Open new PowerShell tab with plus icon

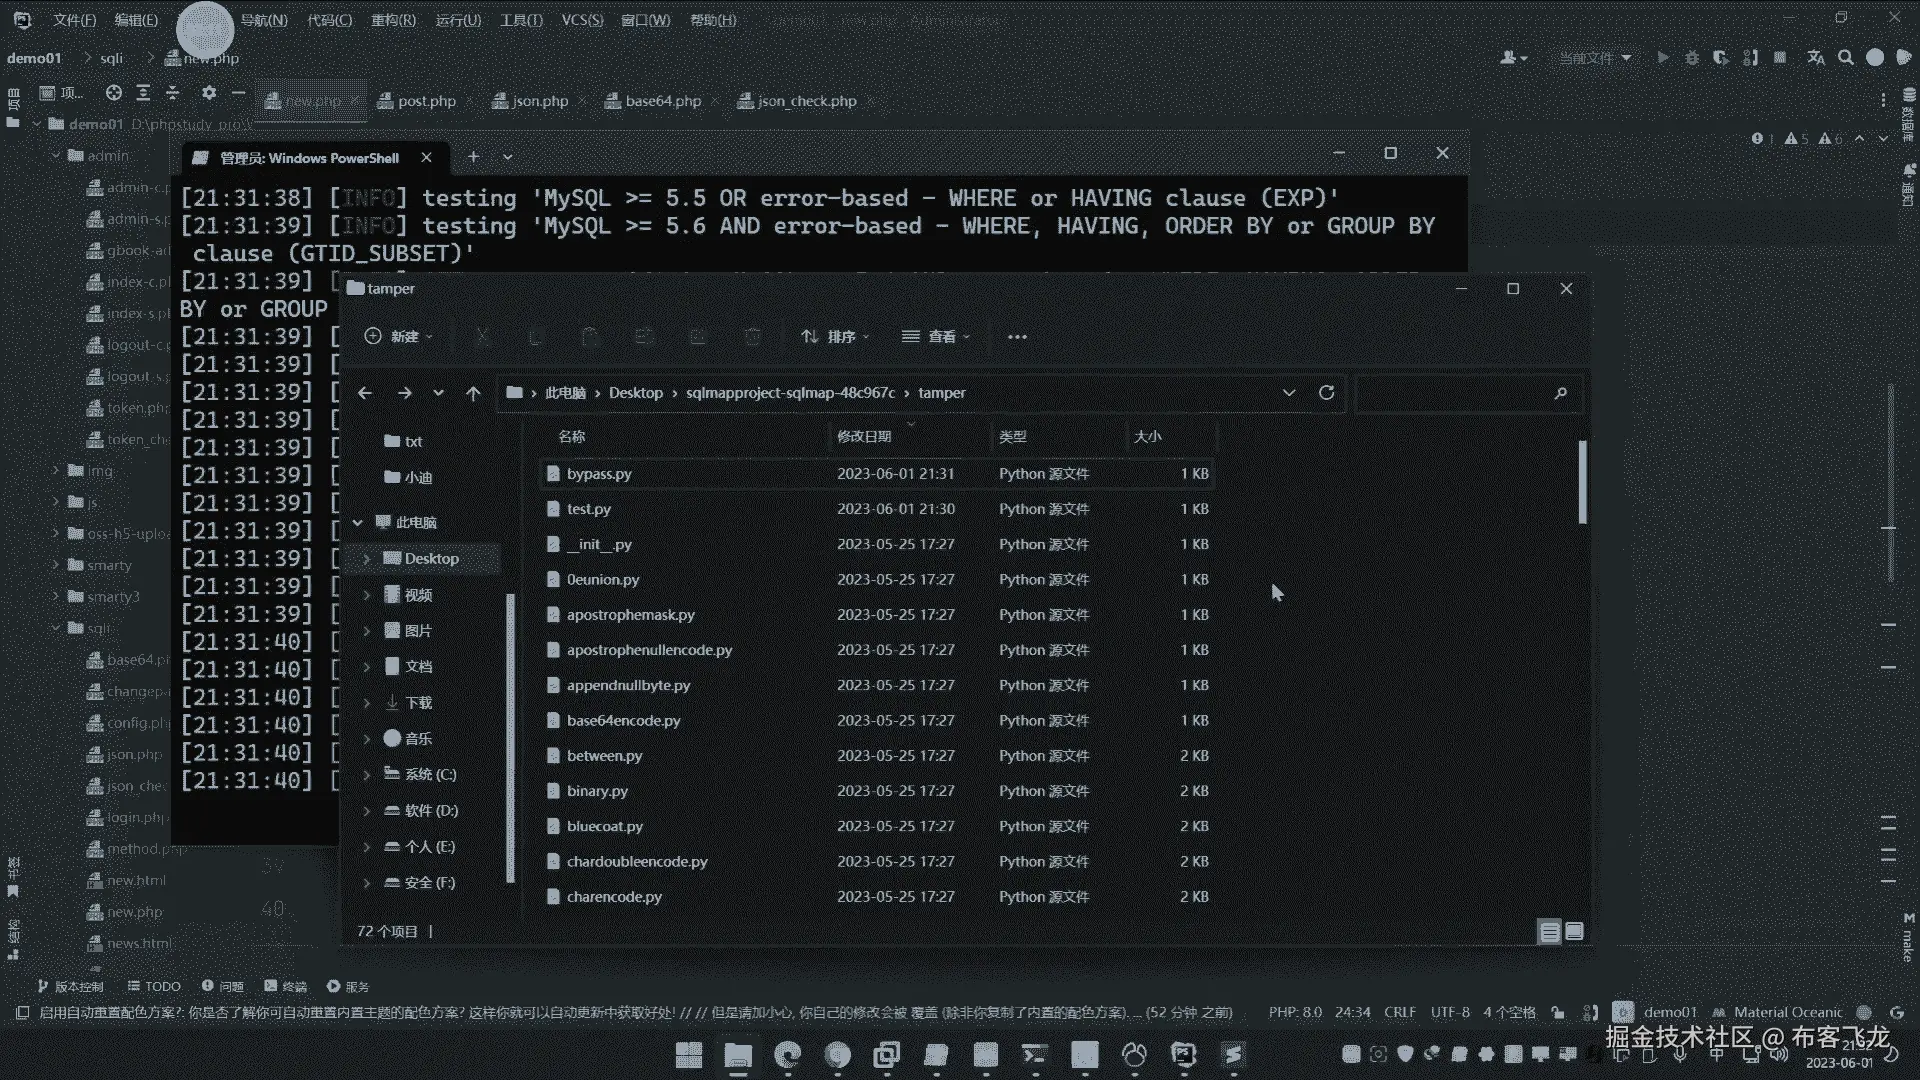(x=473, y=157)
